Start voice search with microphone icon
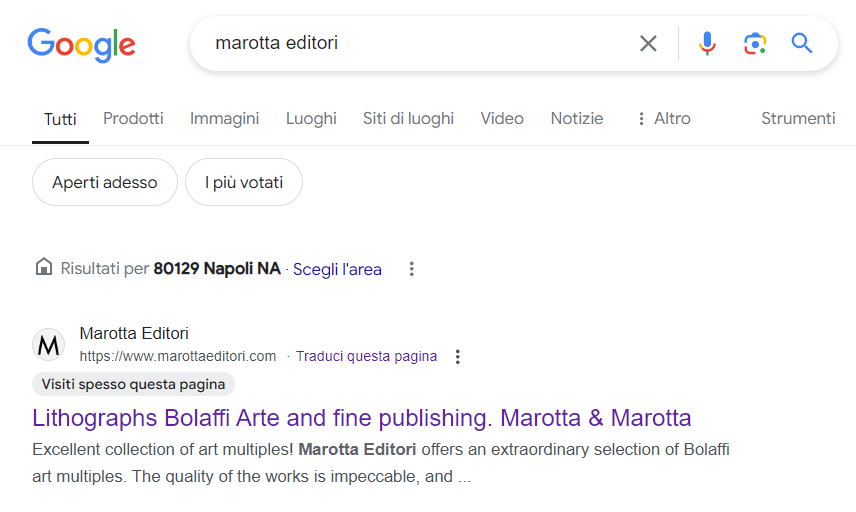 click(x=707, y=43)
